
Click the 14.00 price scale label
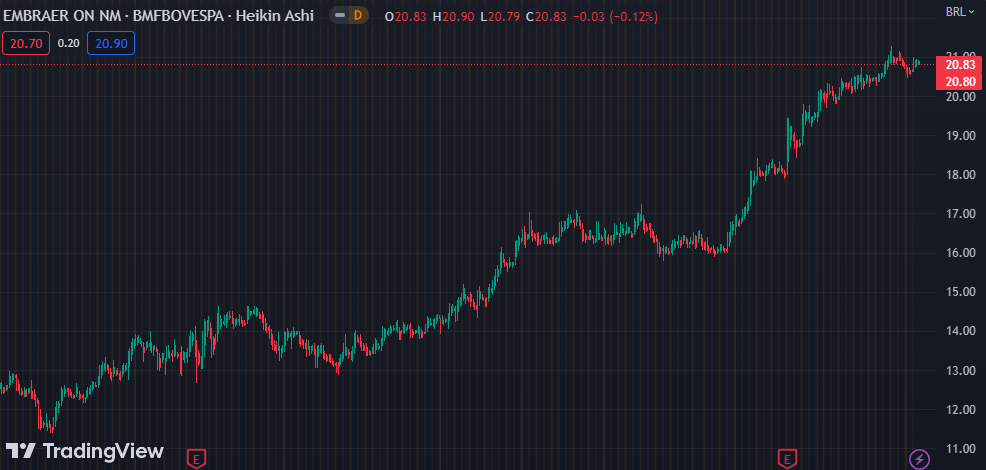pyautogui.click(x=961, y=331)
